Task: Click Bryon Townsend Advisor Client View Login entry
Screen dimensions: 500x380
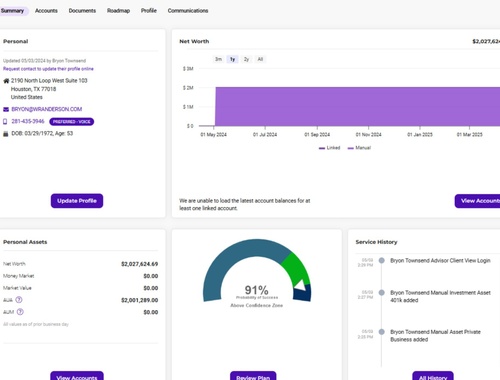Action: [x=440, y=261]
